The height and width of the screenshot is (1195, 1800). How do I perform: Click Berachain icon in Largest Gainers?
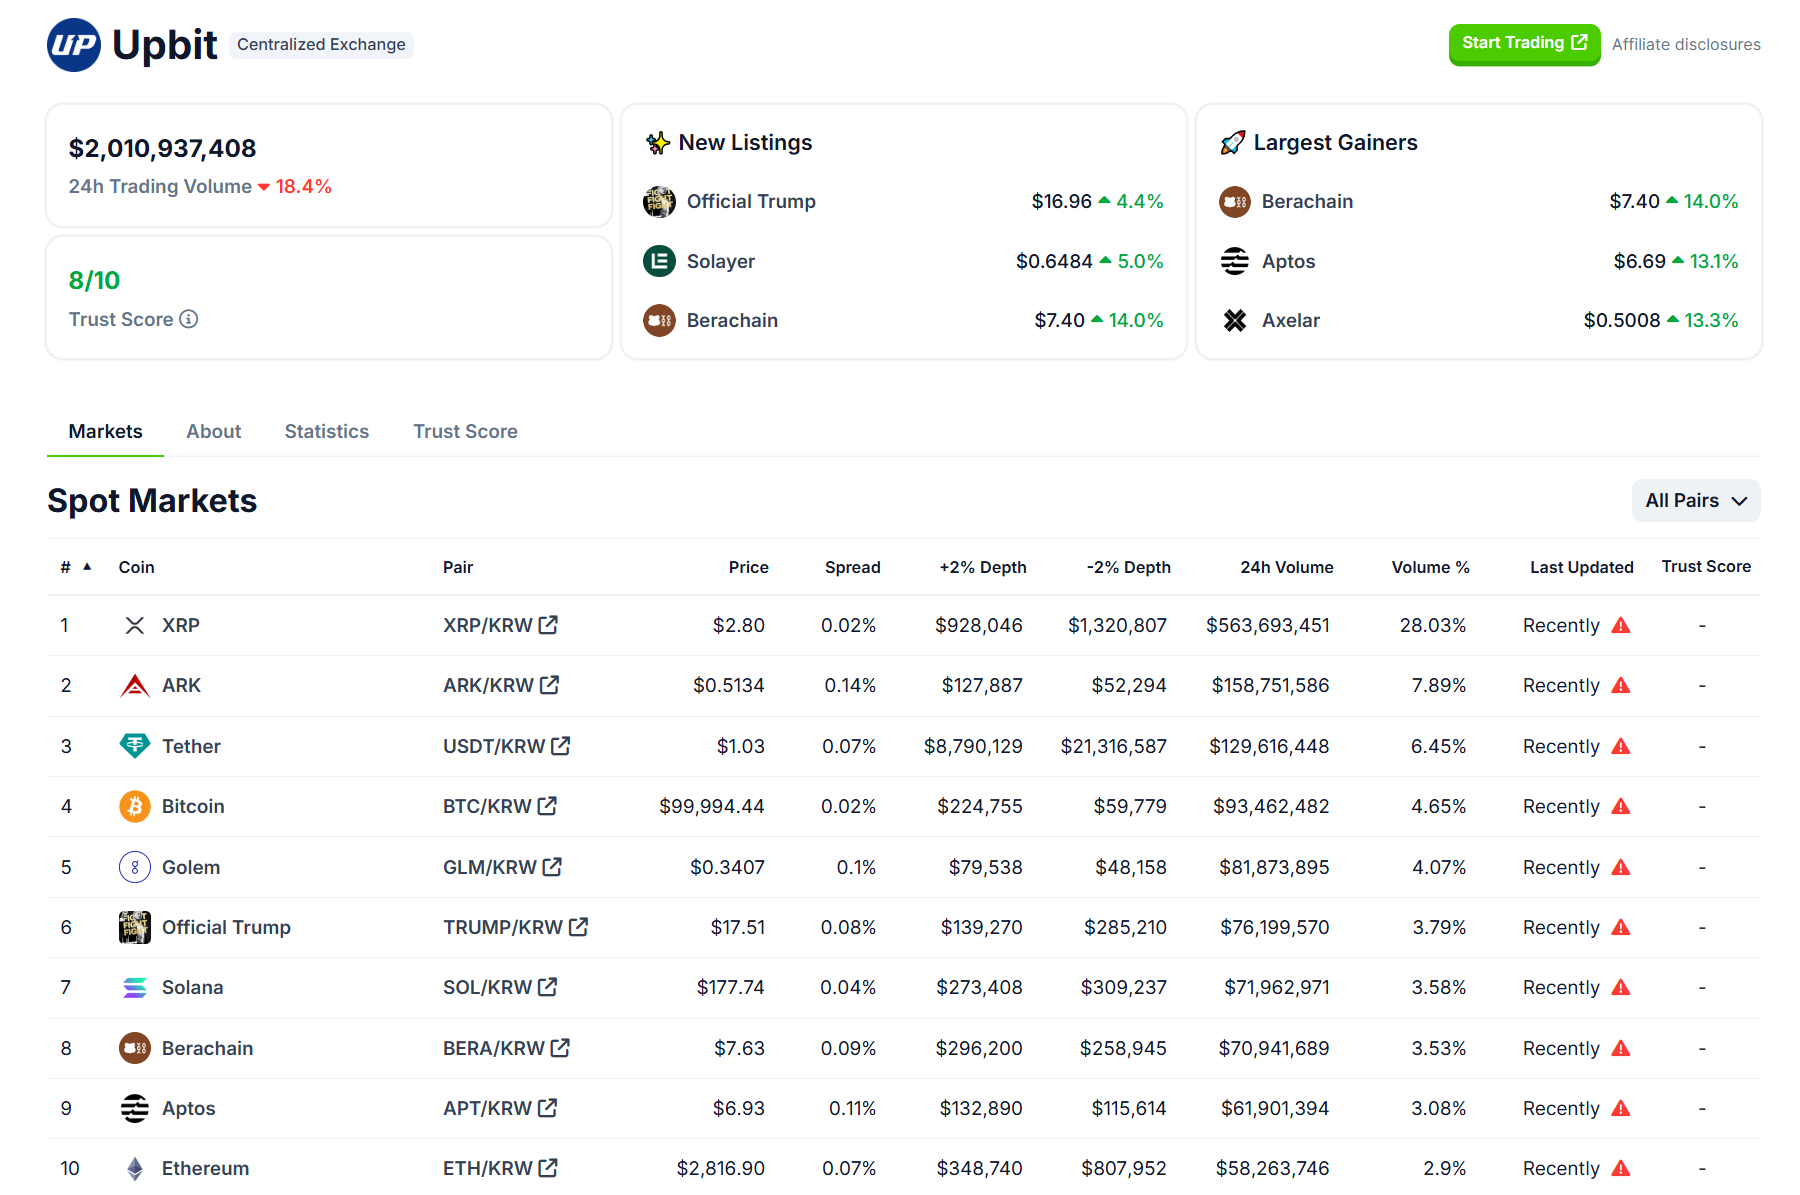pos(1235,202)
